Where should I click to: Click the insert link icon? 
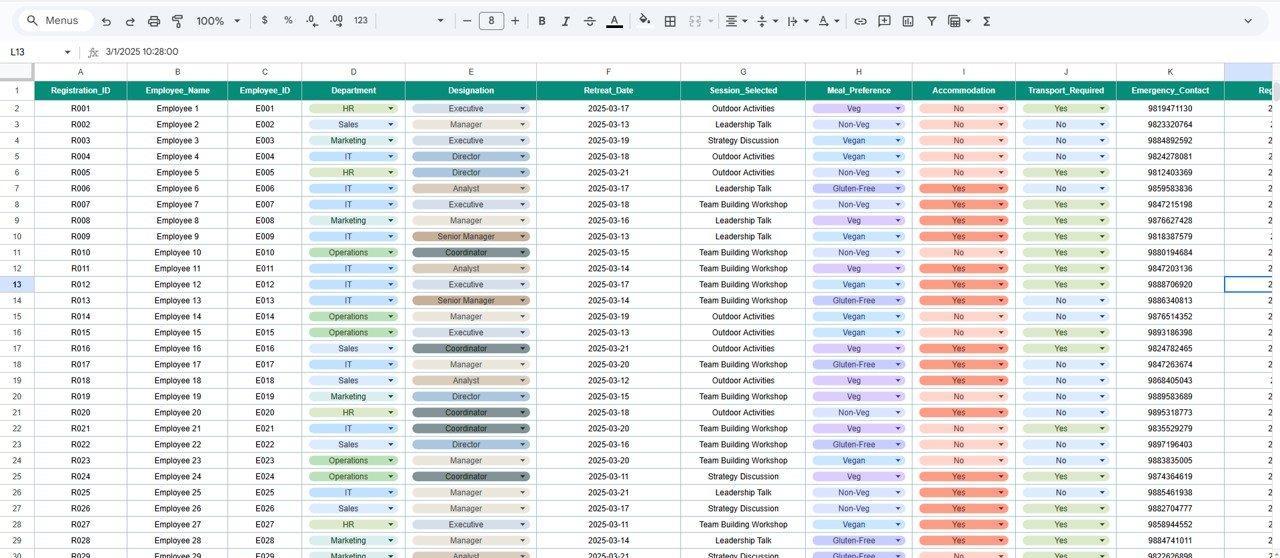click(x=860, y=21)
